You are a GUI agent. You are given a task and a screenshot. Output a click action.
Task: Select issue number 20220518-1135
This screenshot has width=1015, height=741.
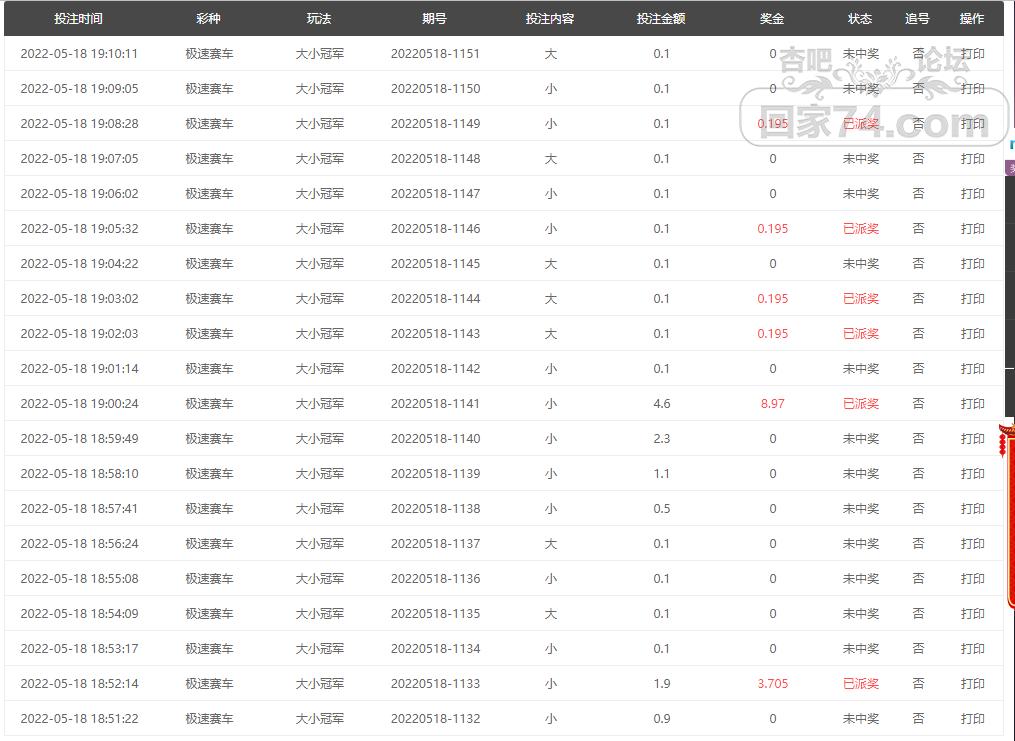point(436,613)
